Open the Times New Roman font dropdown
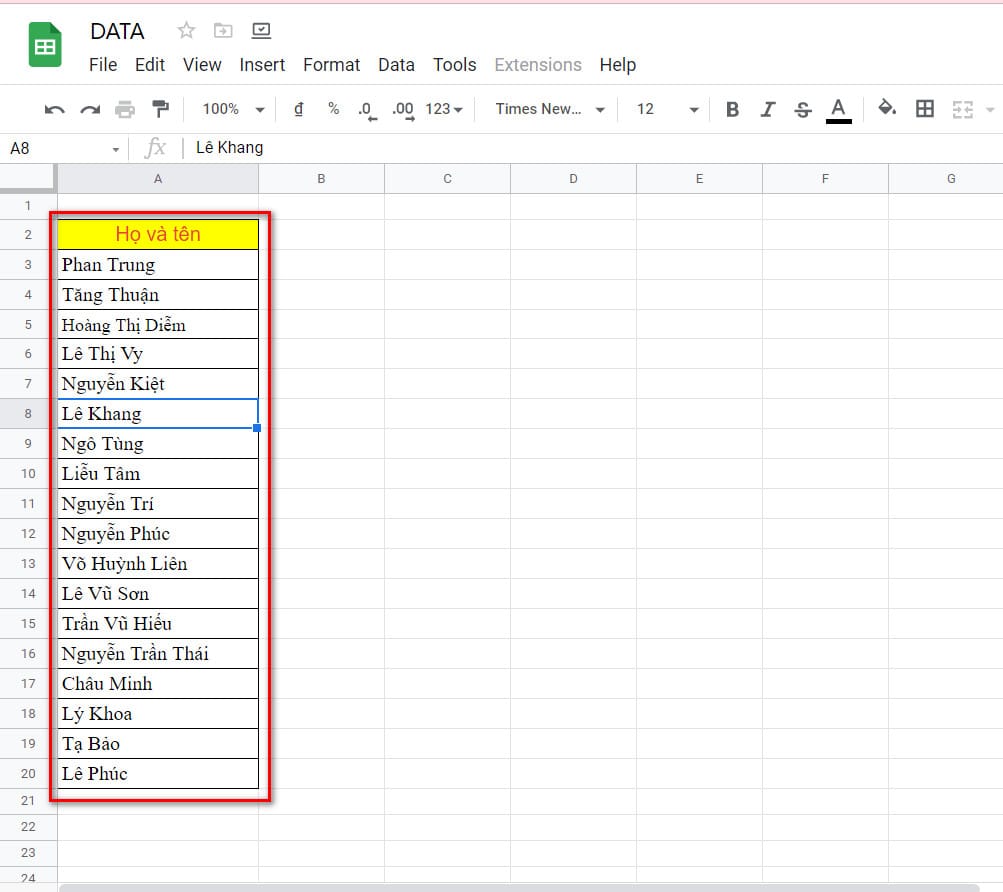The height and width of the screenshot is (892, 1003). pyautogui.click(x=550, y=109)
